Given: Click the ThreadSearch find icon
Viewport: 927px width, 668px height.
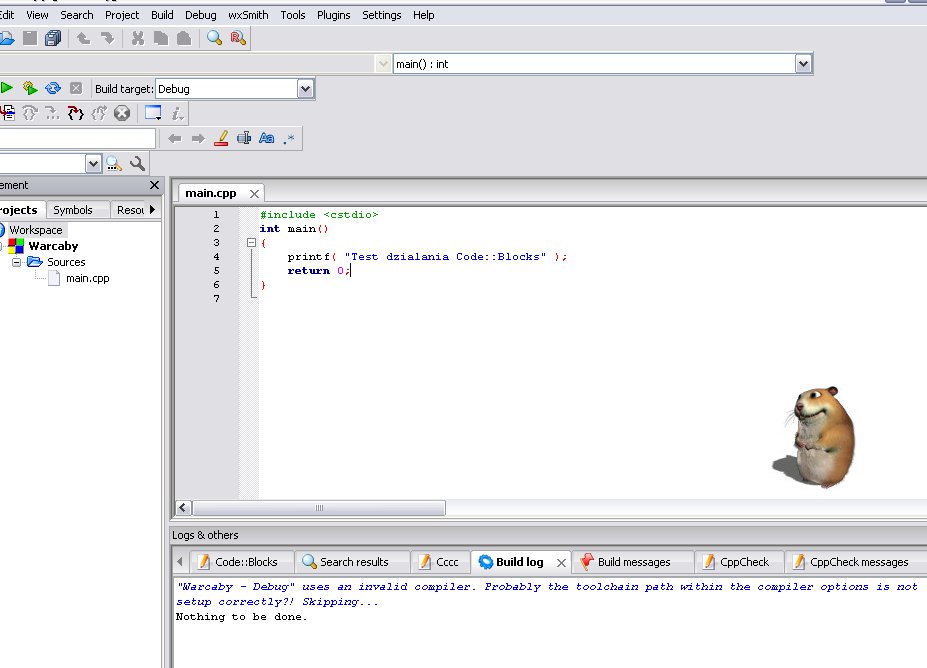Looking at the screenshot, I should [114, 164].
